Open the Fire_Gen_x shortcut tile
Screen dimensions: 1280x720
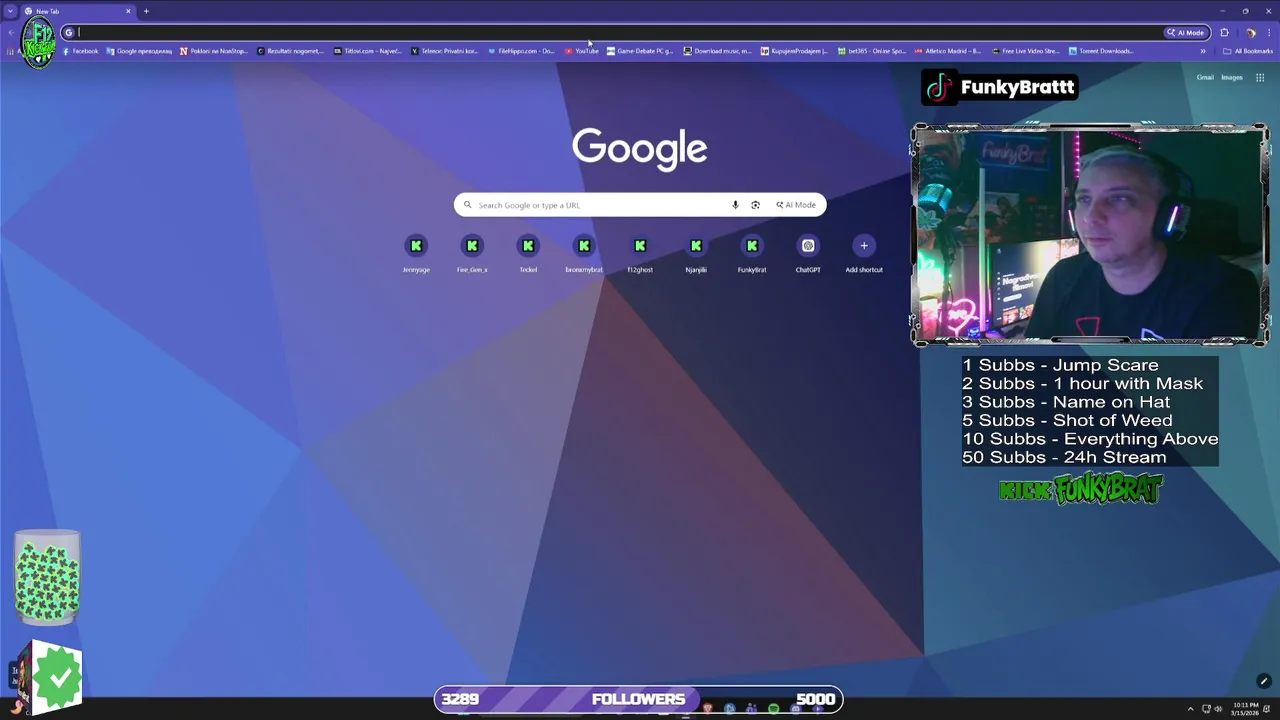tap(472, 253)
